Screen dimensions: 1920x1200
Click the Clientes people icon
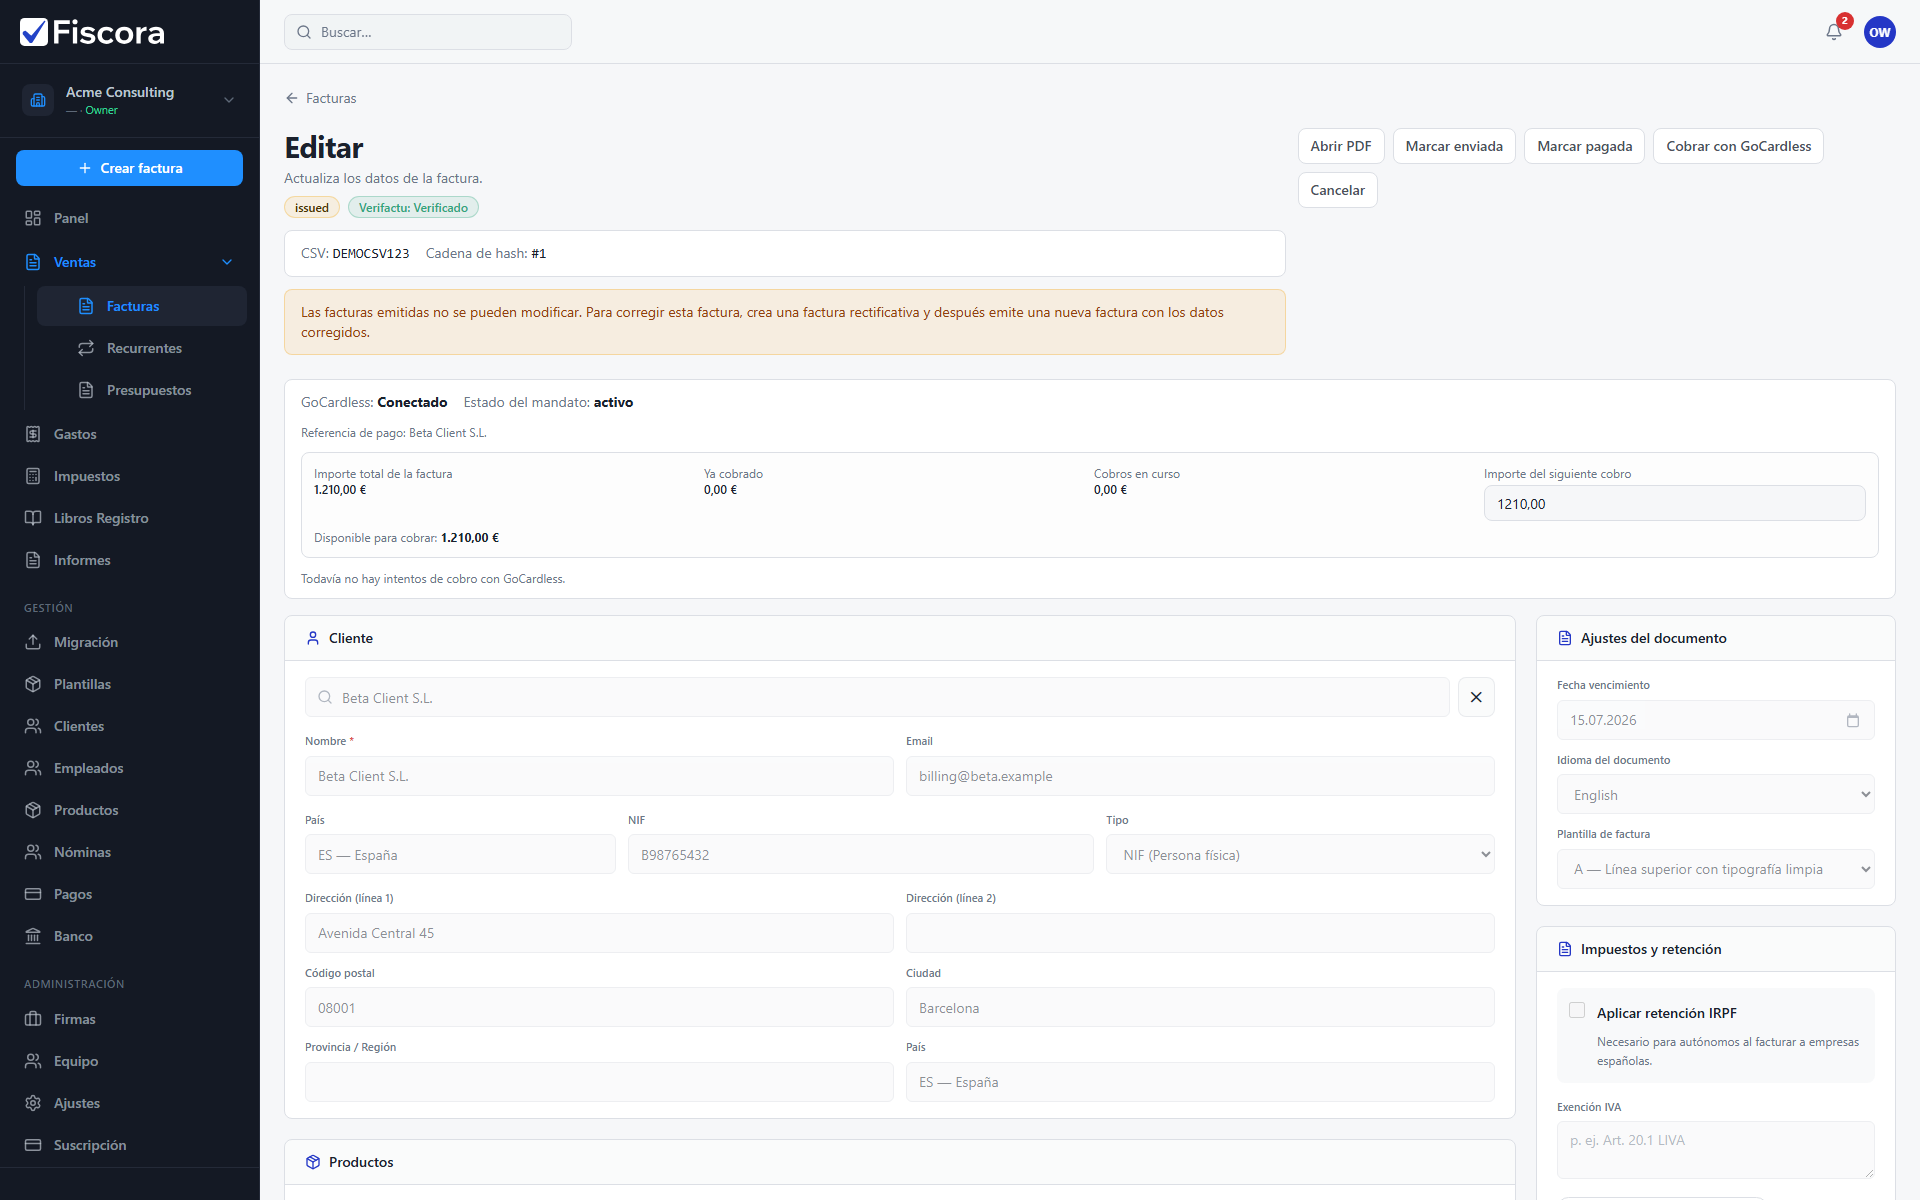(33, 726)
